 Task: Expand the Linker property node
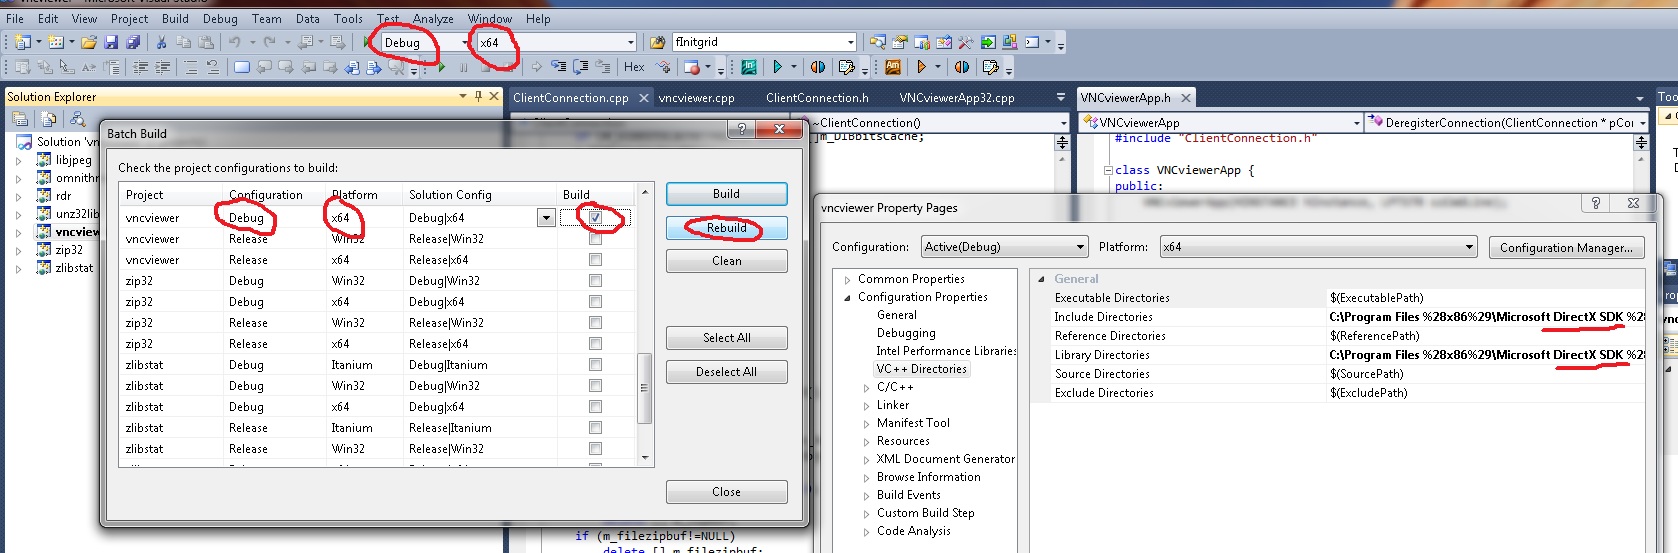pyautogui.click(x=867, y=405)
